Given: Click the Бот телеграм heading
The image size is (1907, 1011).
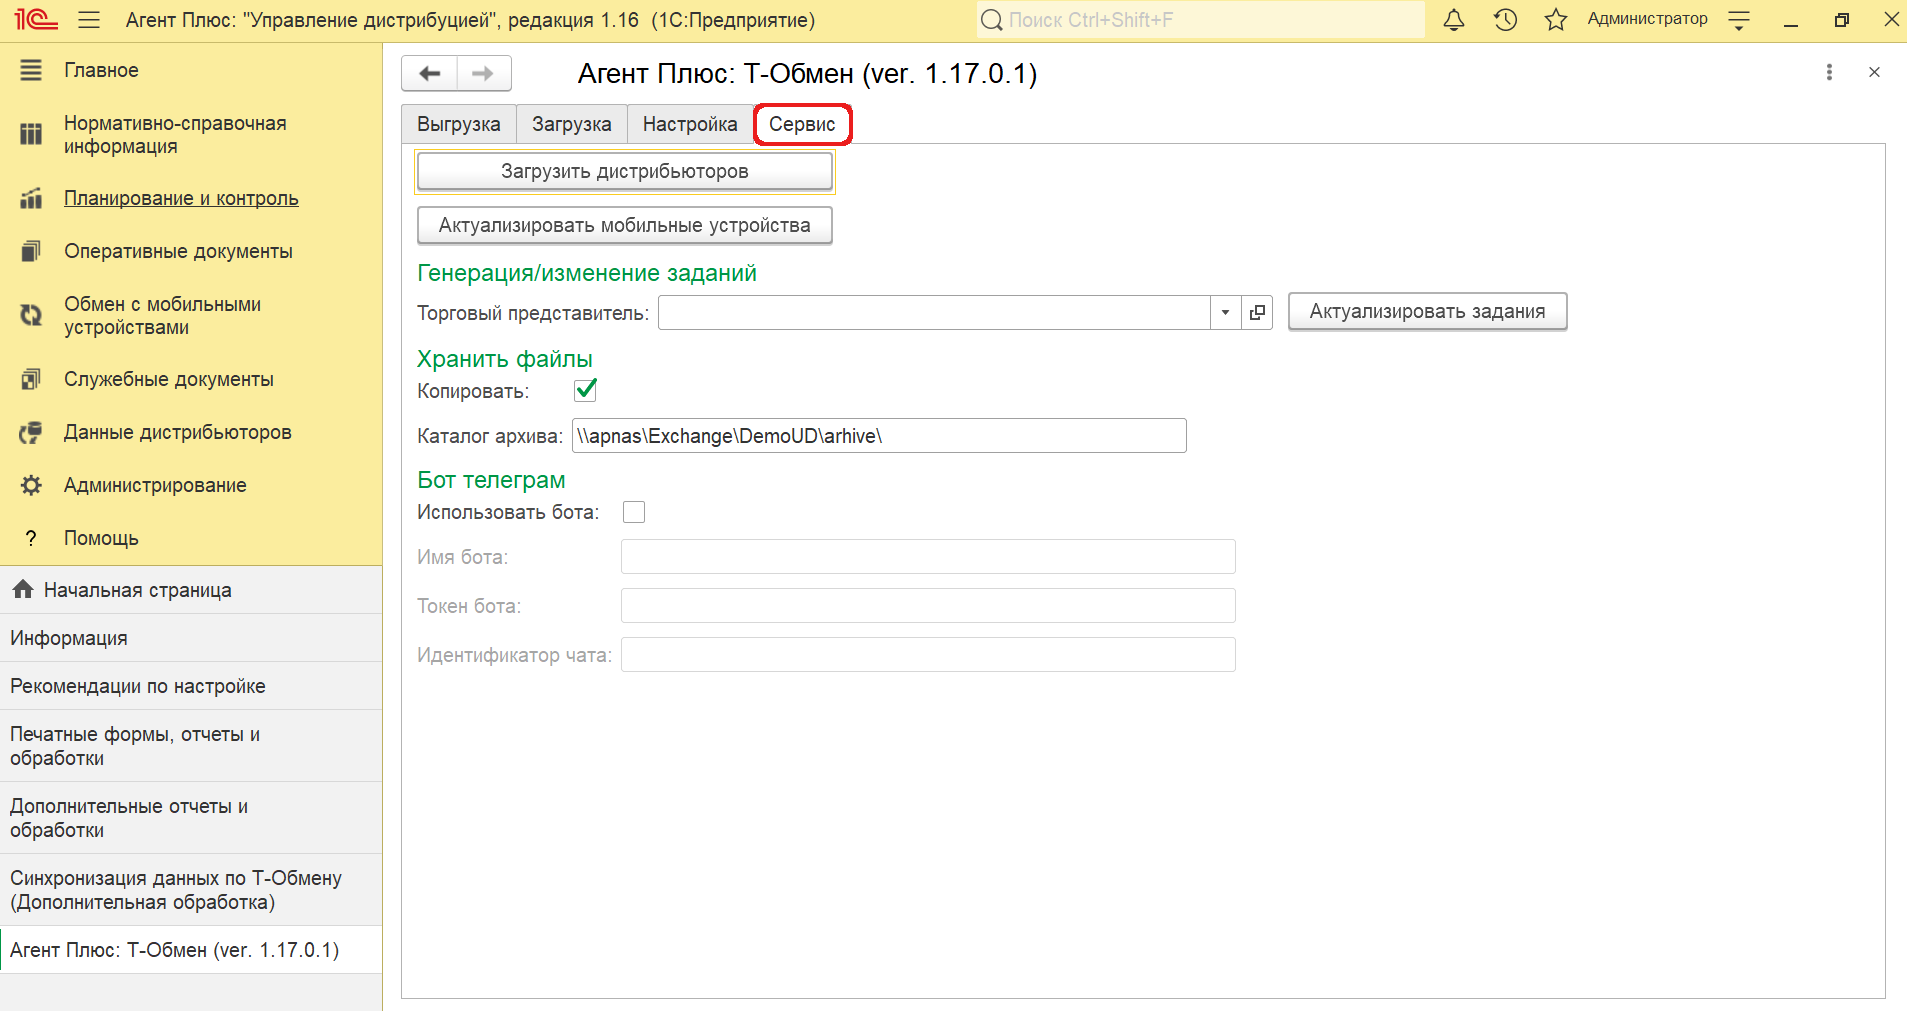Looking at the screenshot, I should [x=491, y=480].
